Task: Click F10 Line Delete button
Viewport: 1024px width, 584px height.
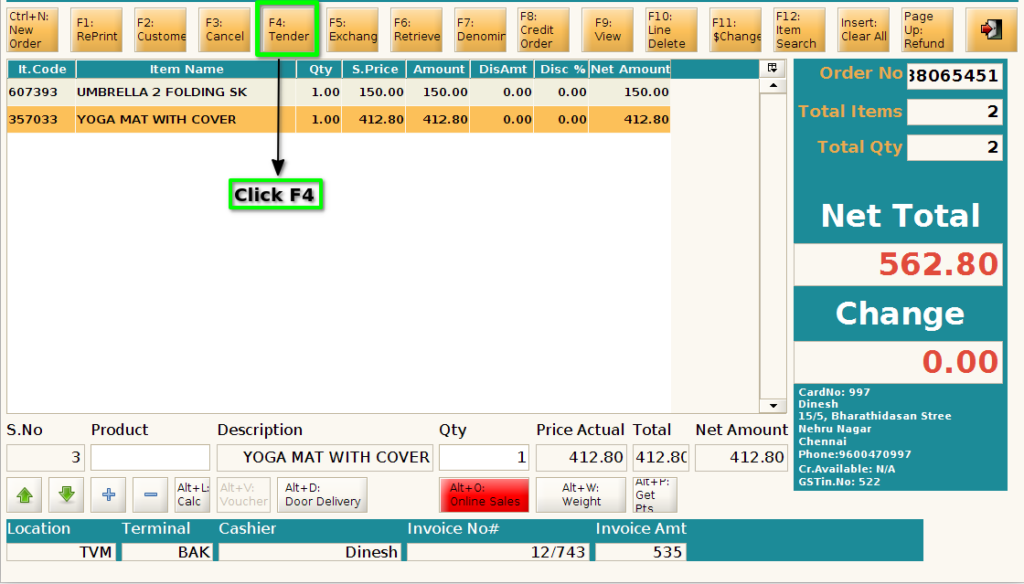Action: 671,29
